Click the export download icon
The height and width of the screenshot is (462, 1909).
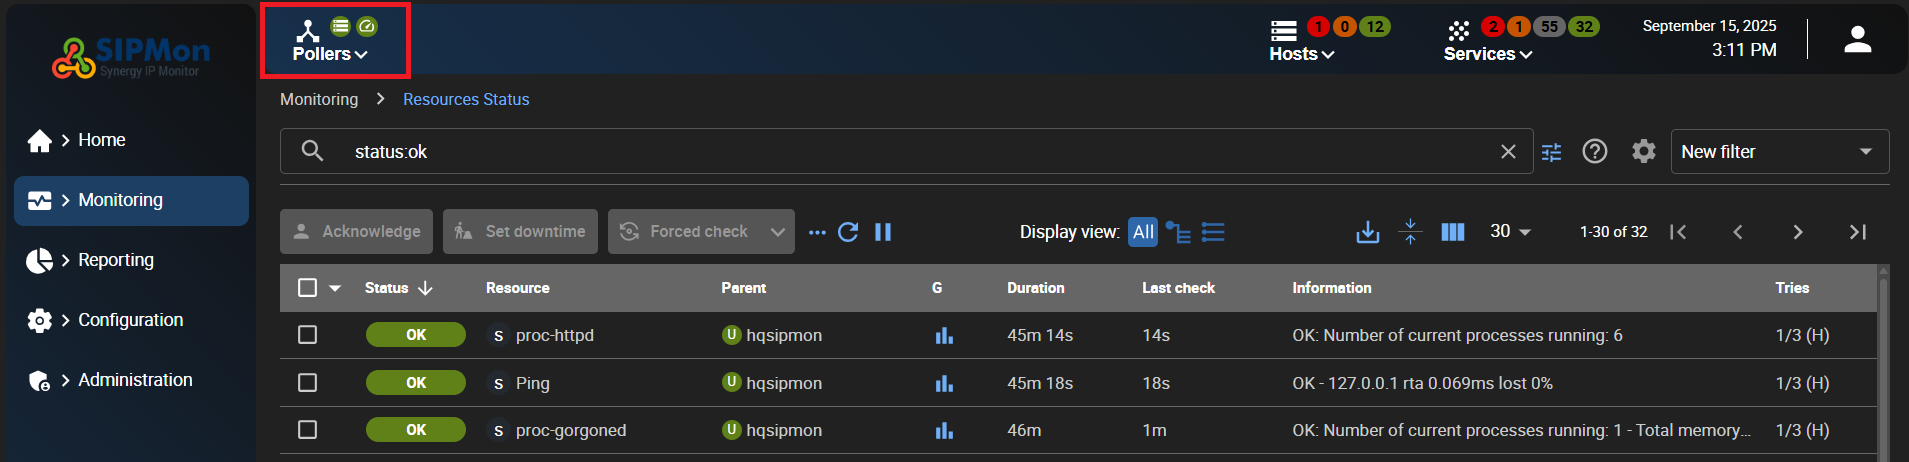[x=1367, y=232]
